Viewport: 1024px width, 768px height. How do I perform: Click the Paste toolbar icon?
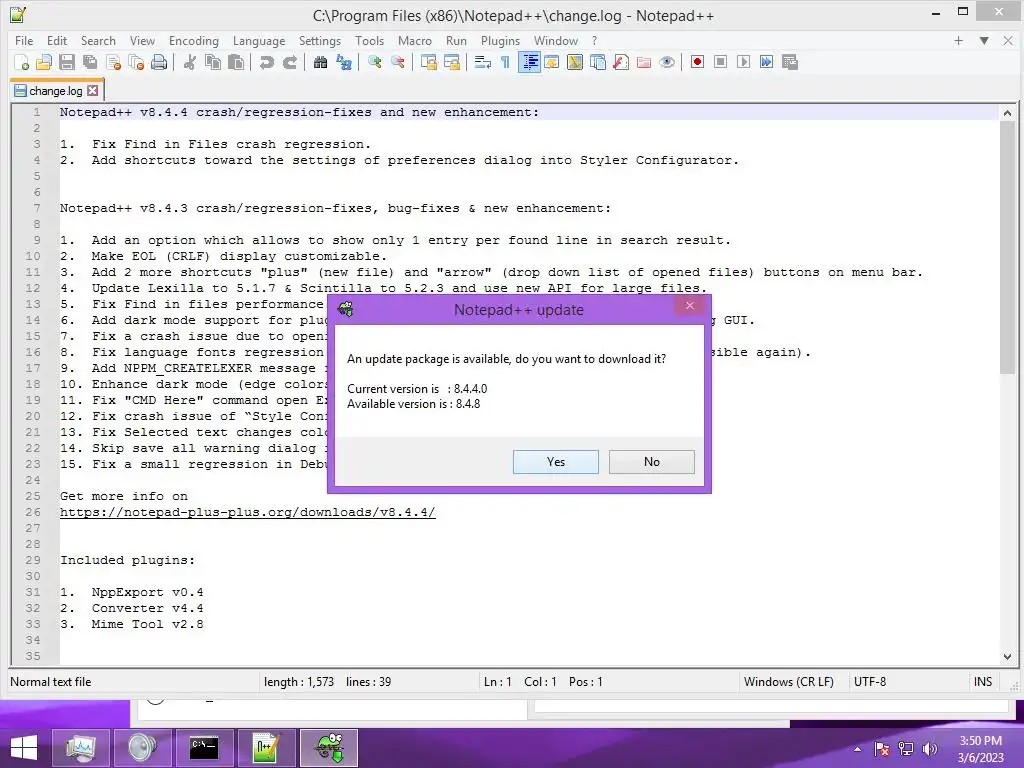pyautogui.click(x=236, y=62)
